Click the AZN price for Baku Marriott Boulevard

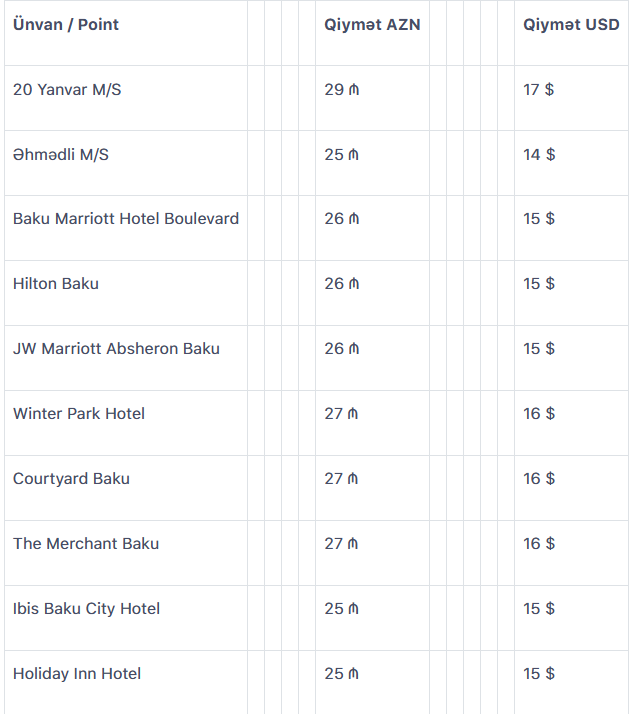tap(342, 219)
